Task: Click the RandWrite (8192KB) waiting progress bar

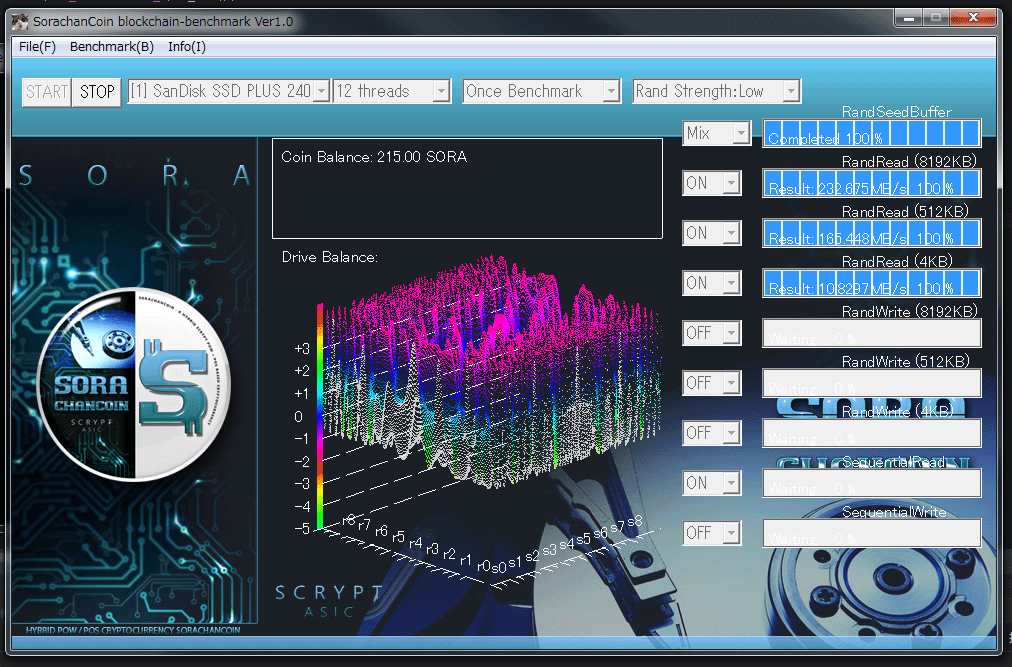Action: pyautogui.click(x=871, y=333)
